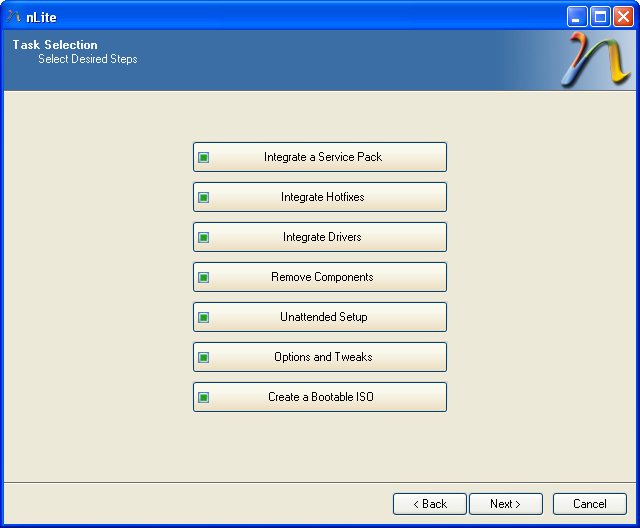Go to the next step with Next
The image size is (640, 528).
coord(505,504)
